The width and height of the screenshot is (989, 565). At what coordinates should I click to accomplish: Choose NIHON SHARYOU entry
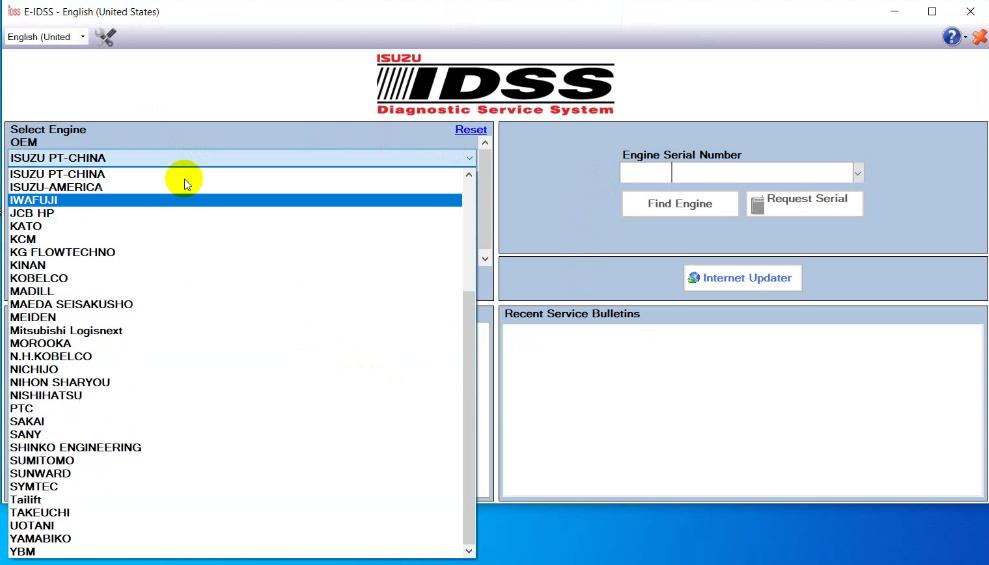point(235,383)
